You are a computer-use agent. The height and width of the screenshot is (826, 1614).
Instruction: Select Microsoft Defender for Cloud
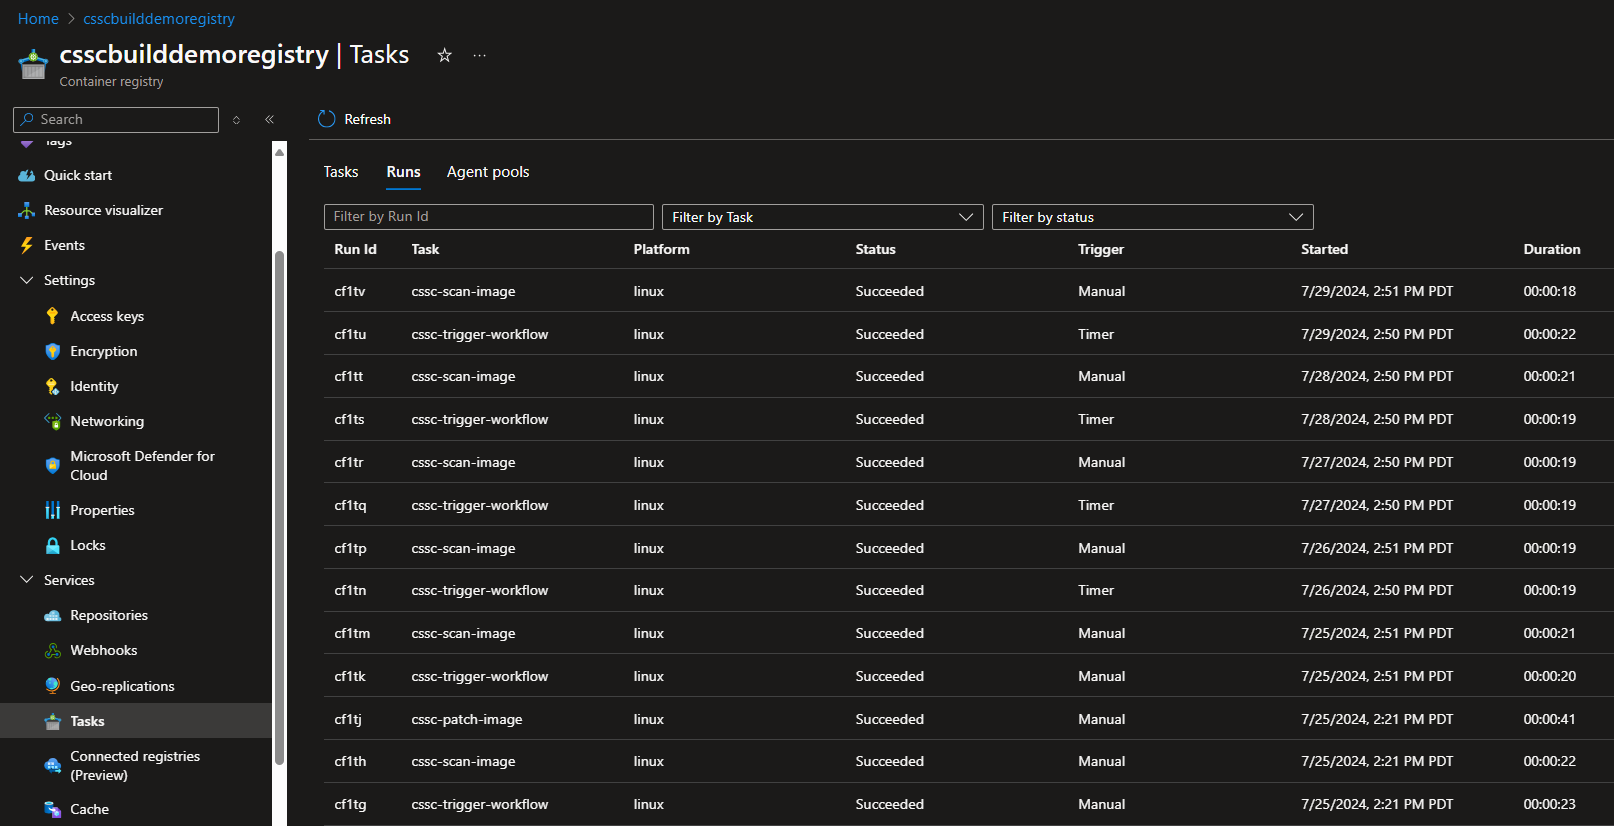(141, 465)
